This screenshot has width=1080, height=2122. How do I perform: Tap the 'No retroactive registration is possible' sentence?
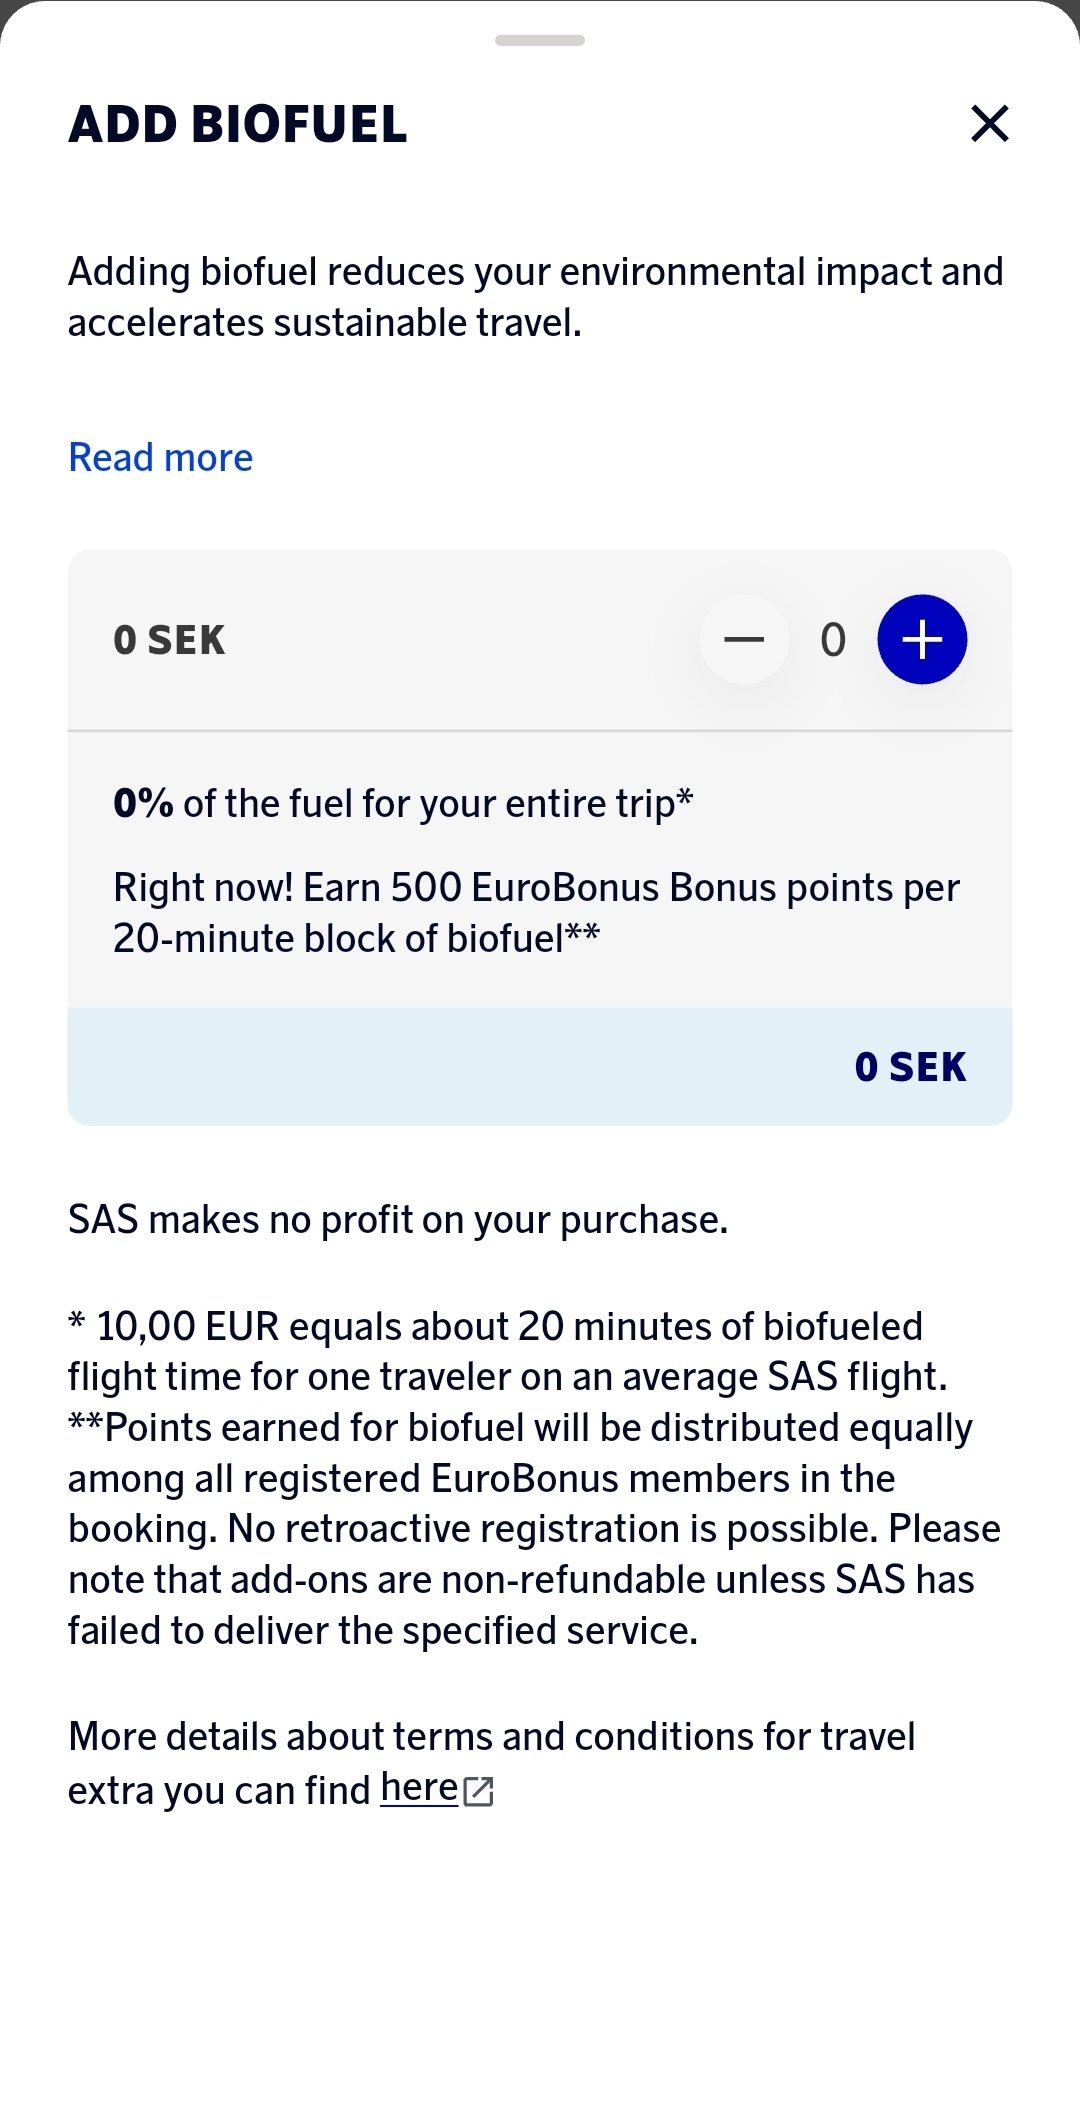coord(553,1529)
